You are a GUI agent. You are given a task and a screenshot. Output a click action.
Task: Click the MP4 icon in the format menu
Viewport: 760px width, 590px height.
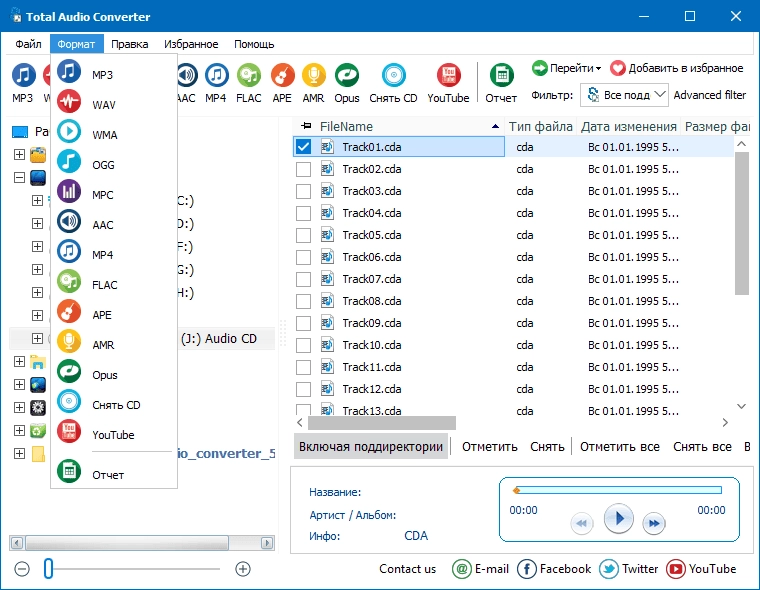69,251
